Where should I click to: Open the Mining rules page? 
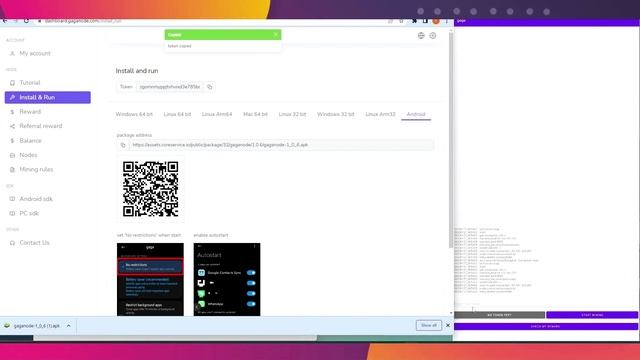[36, 169]
